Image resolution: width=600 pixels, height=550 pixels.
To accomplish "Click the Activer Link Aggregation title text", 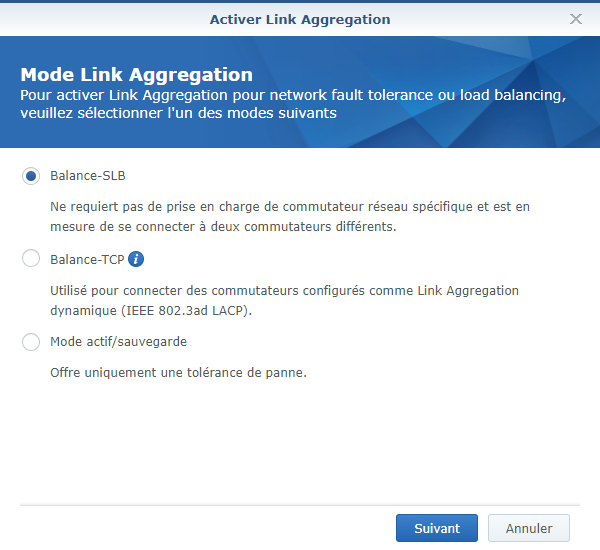I will [x=300, y=20].
